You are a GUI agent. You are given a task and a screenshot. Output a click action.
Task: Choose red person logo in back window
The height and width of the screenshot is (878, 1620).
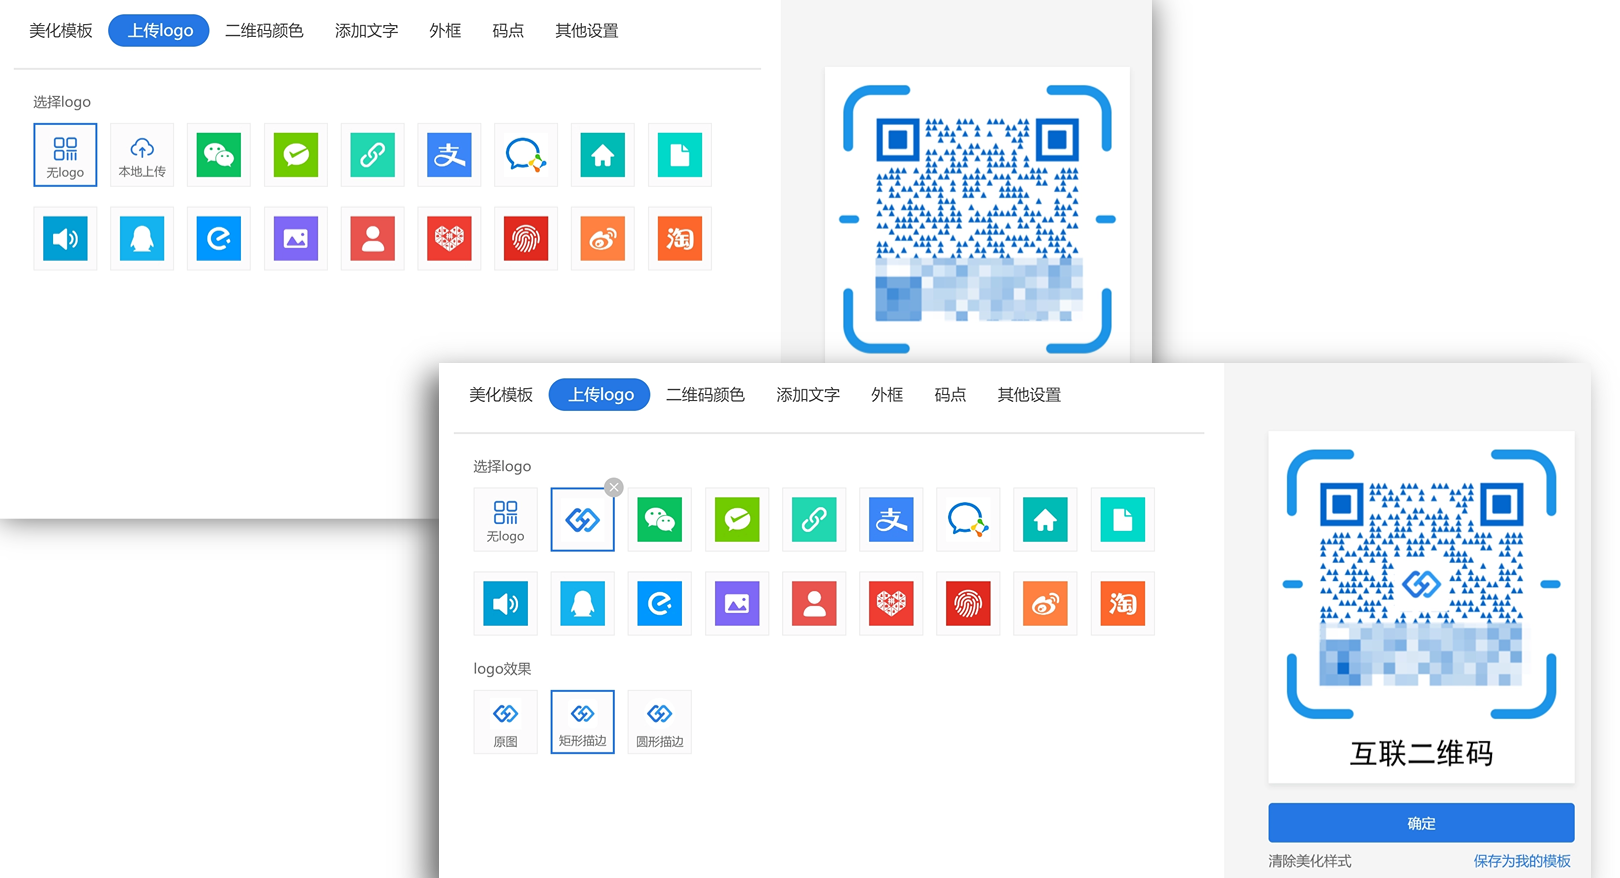point(373,239)
